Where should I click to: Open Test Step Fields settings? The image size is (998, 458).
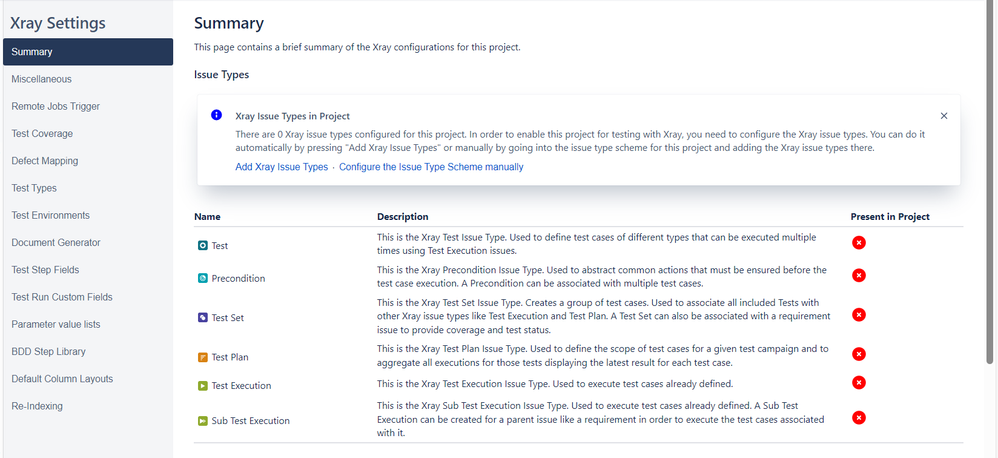coord(88,270)
